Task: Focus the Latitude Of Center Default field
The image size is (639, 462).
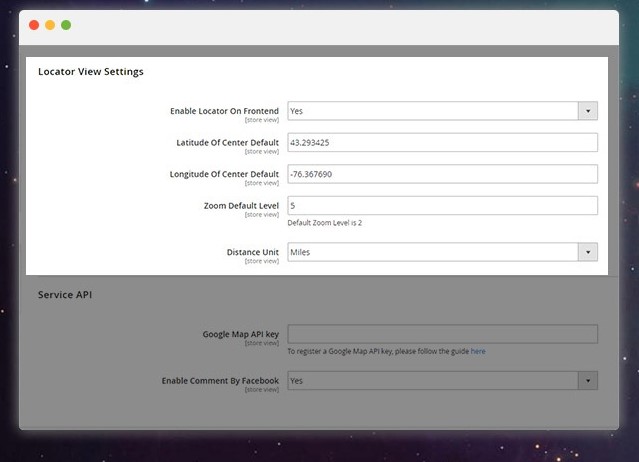Action: coord(442,142)
